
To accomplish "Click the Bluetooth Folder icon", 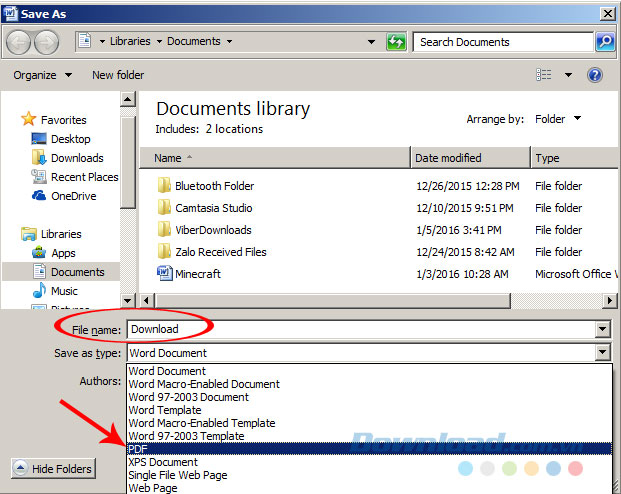I will pos(164,185).
